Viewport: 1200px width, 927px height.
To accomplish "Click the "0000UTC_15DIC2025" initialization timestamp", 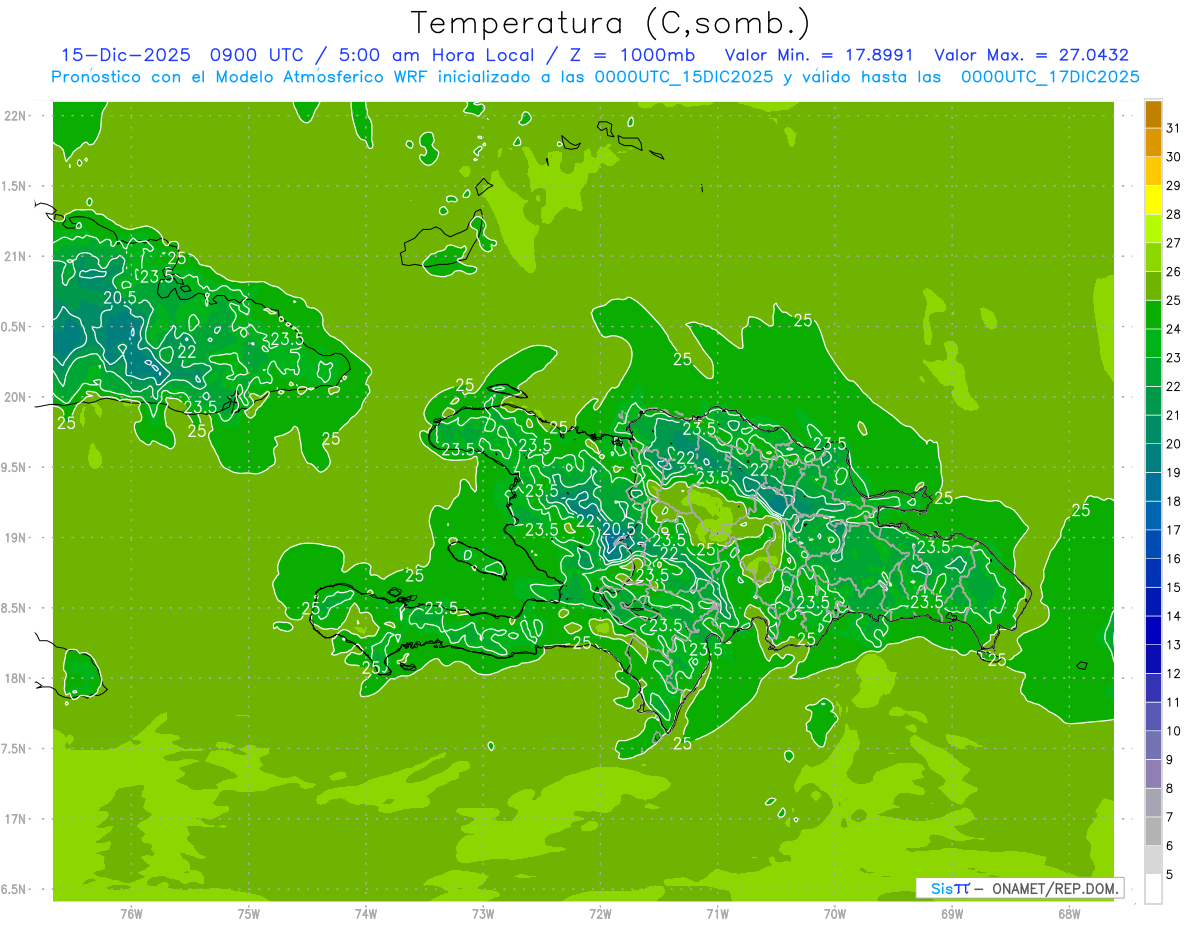I will [684, 77].
